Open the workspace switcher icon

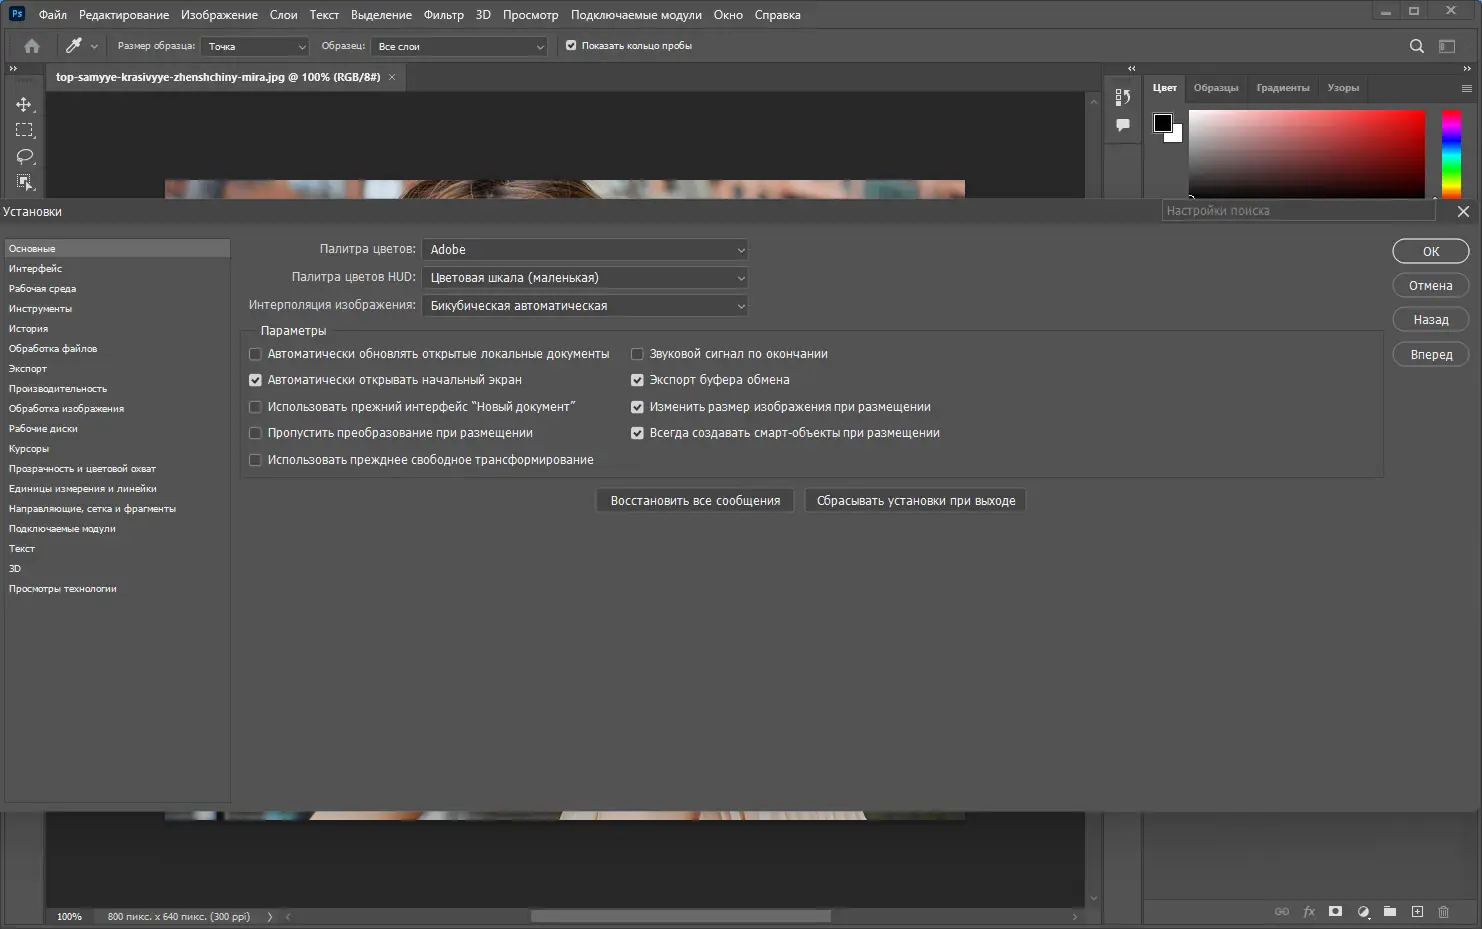(1447, 46)
